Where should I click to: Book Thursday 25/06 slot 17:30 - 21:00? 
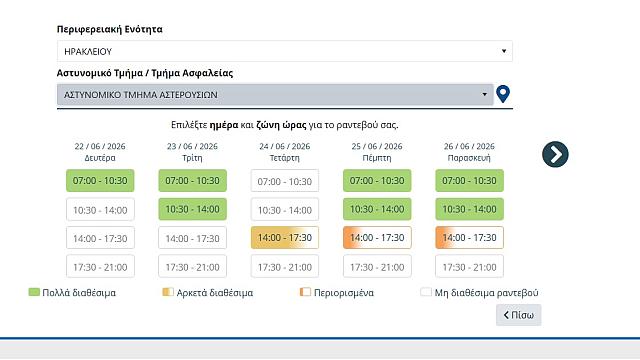(377, 267)
